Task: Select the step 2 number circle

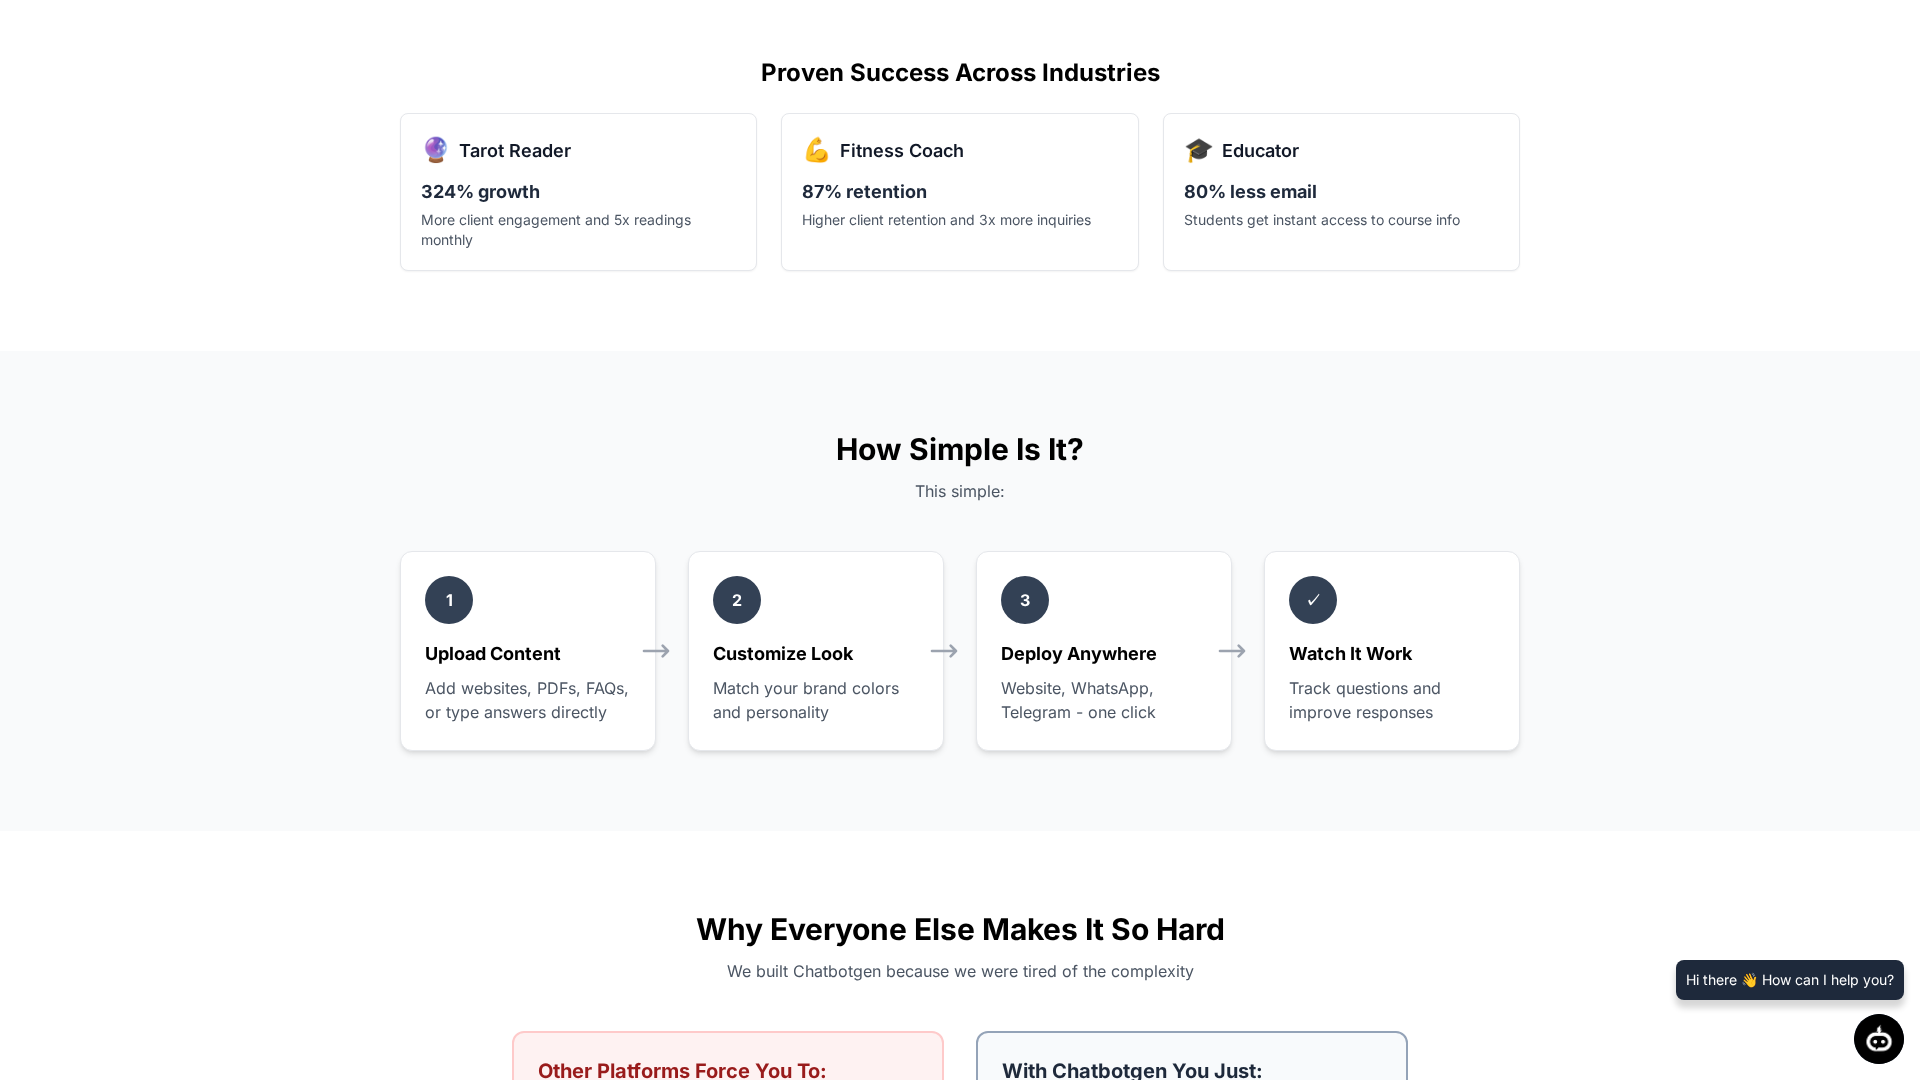Action: (x=737, y=600)
